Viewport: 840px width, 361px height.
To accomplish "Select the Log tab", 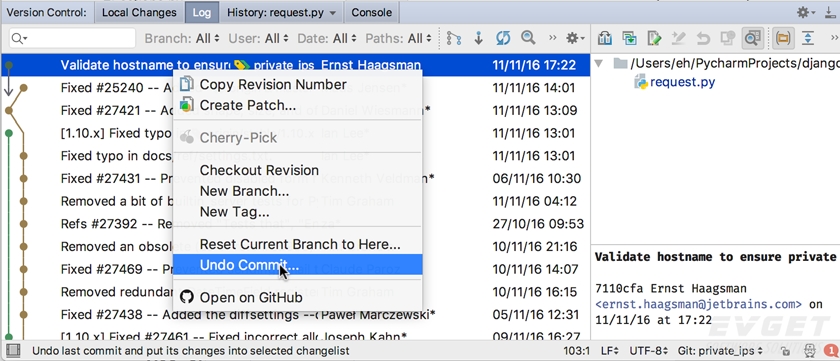I will [202, 12].
